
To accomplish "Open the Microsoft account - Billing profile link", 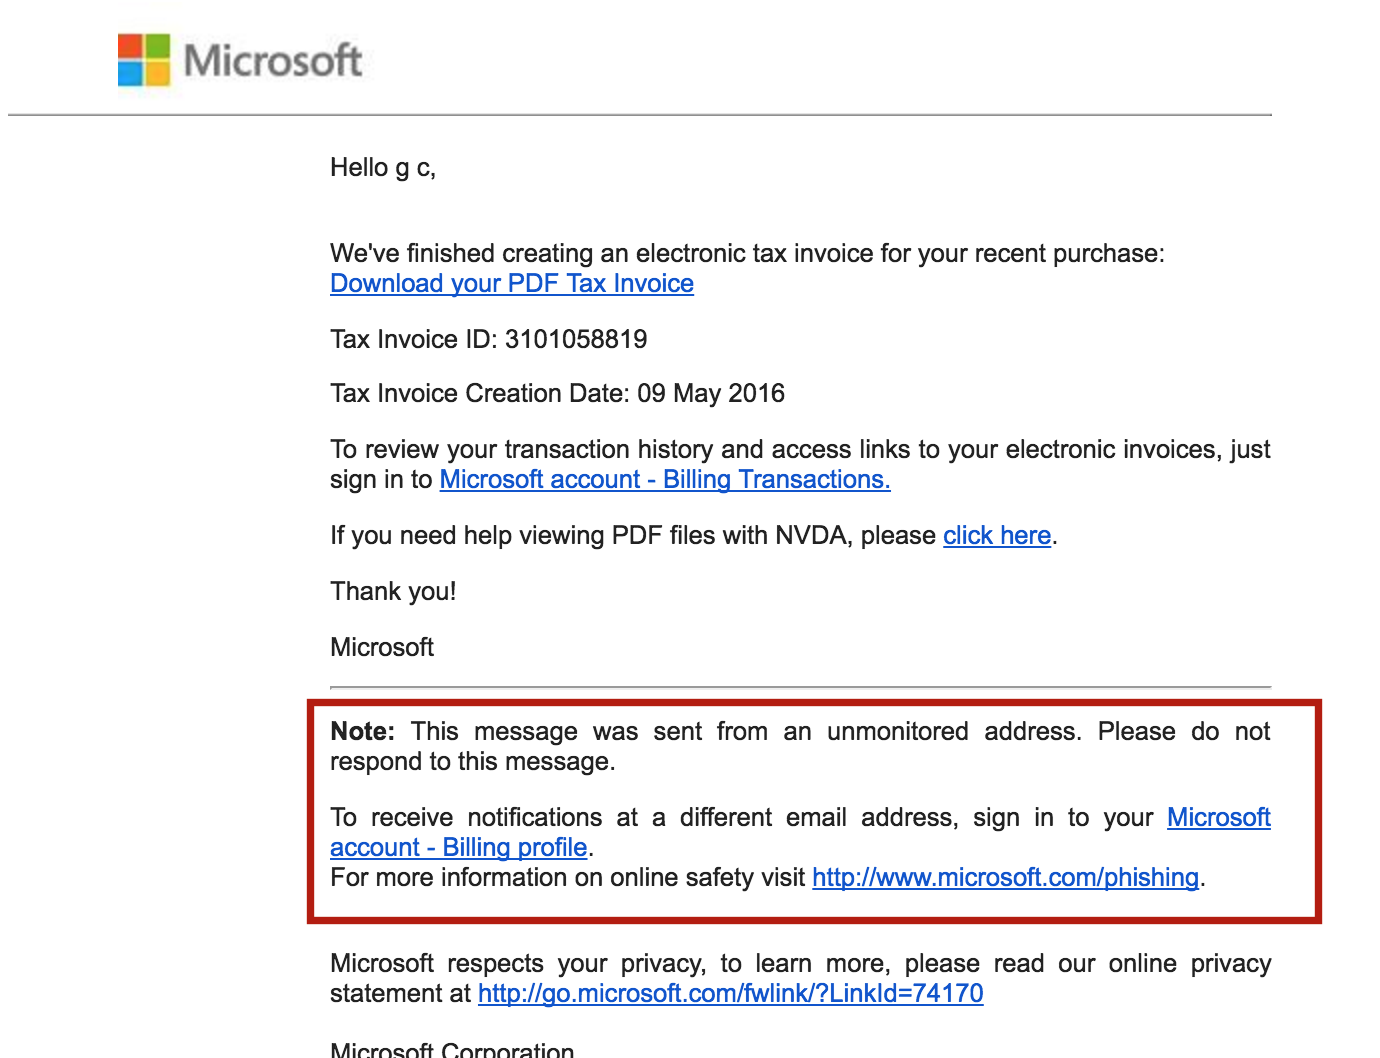I will [458, 847].
